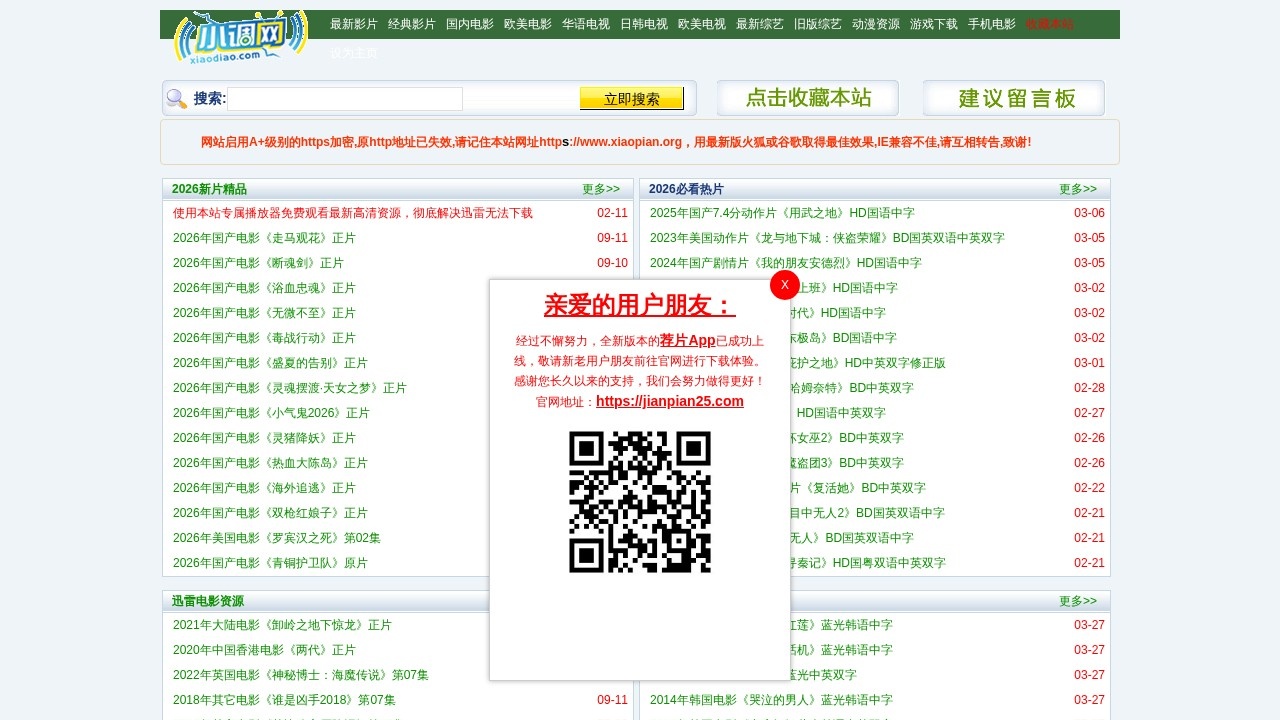The image size is (1280, 720).
Task: Click the magnifying glass search icon
Action: [x=176, y=99]
